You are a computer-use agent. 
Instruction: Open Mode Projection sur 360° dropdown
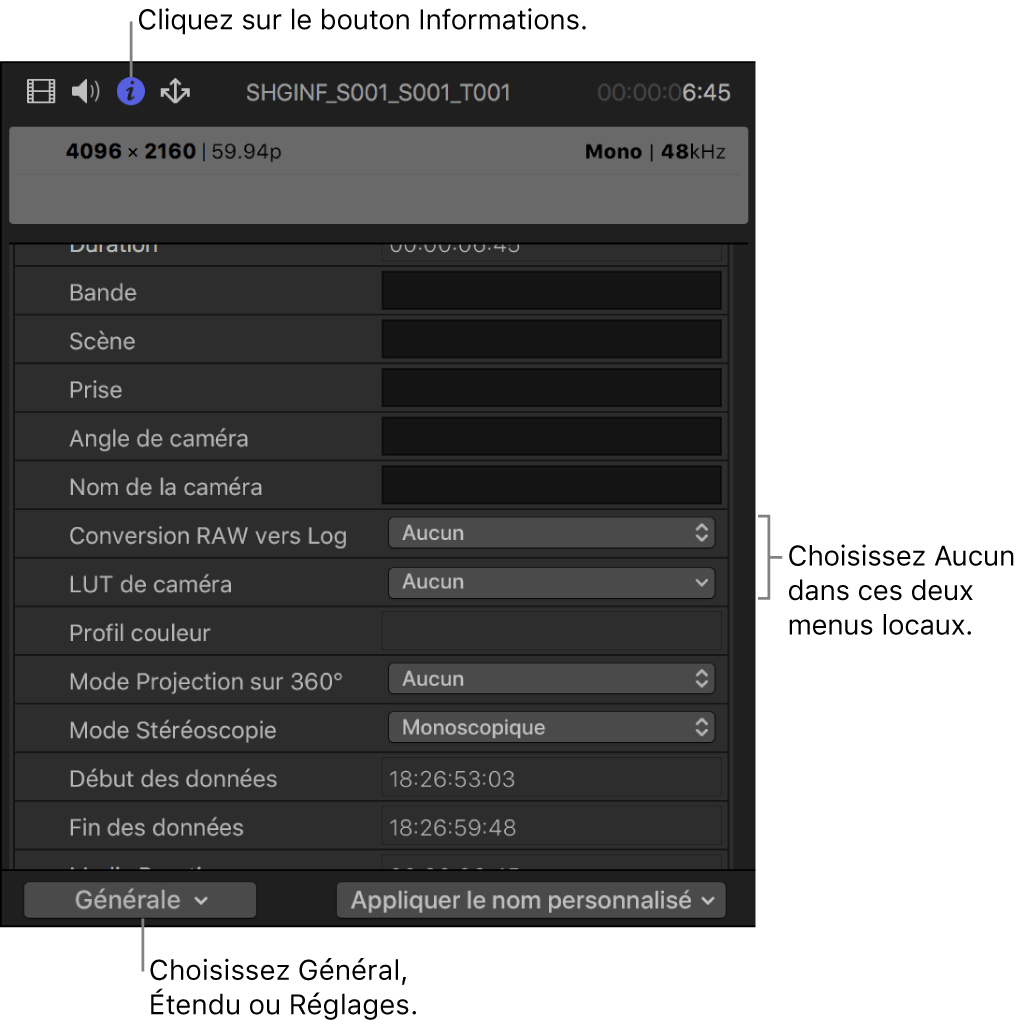[x=551, y=679]
